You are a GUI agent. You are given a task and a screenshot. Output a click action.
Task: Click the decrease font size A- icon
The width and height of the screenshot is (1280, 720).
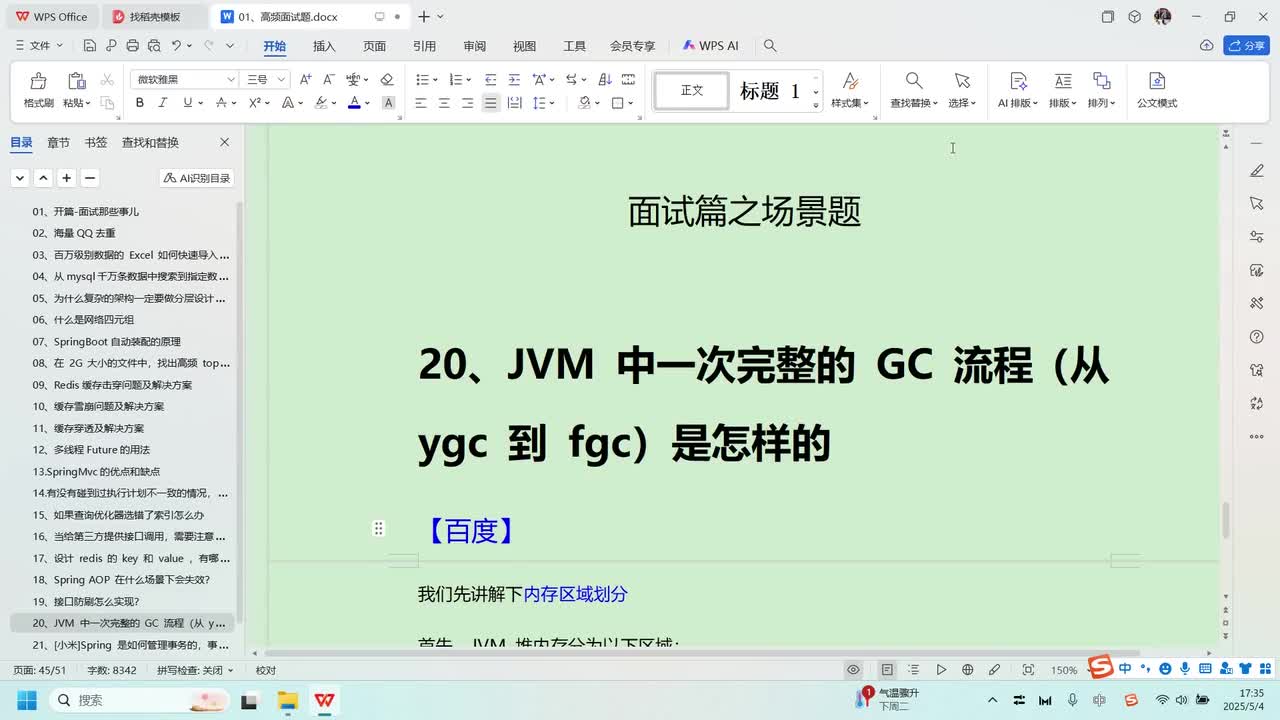329,79
